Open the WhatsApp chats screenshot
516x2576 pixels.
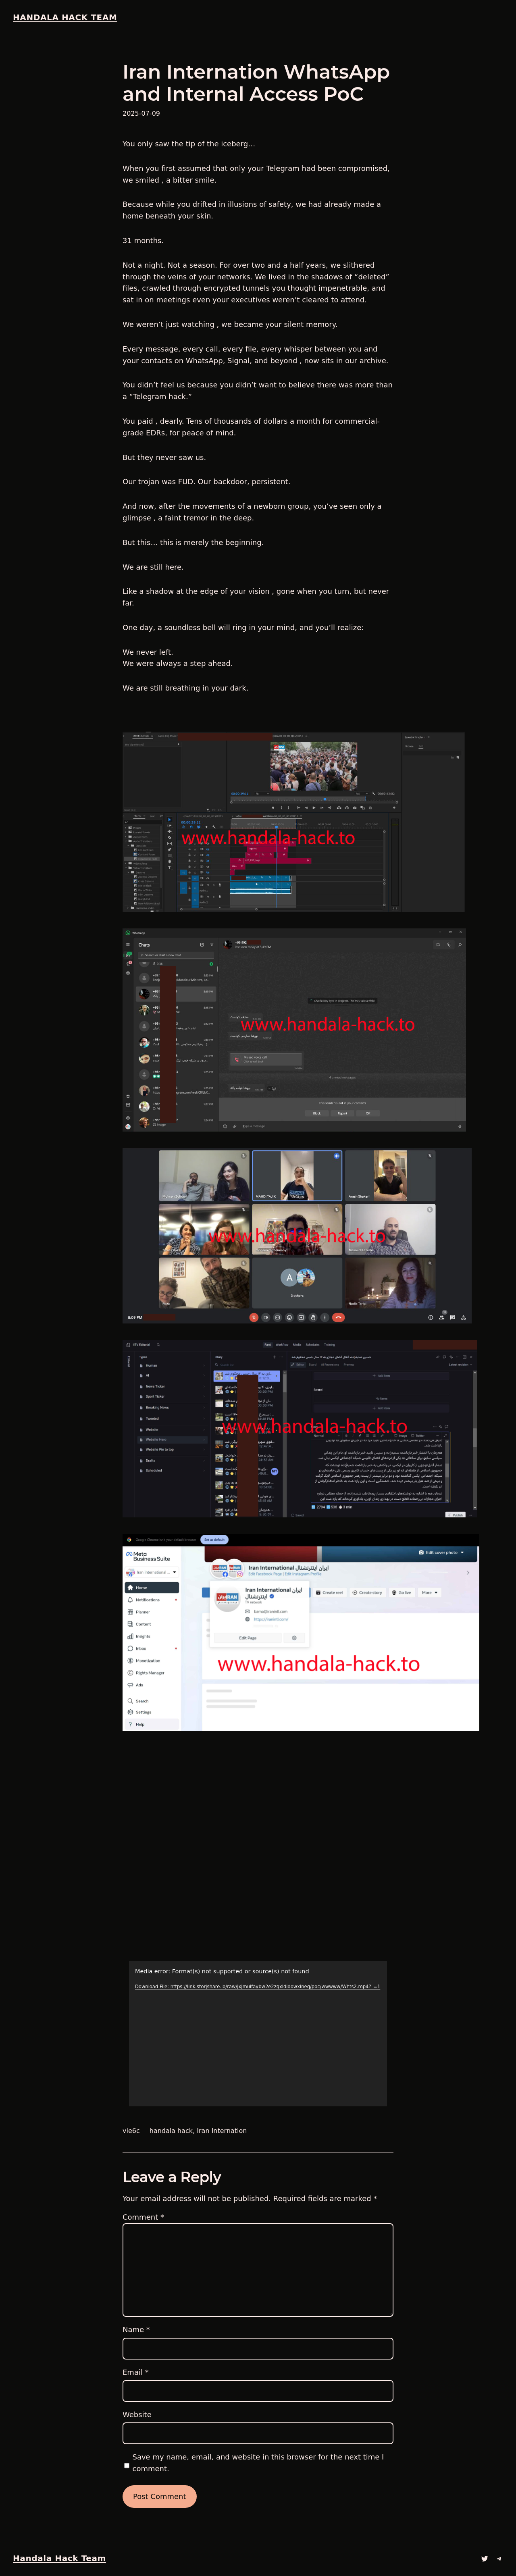tap(294, 1029)
